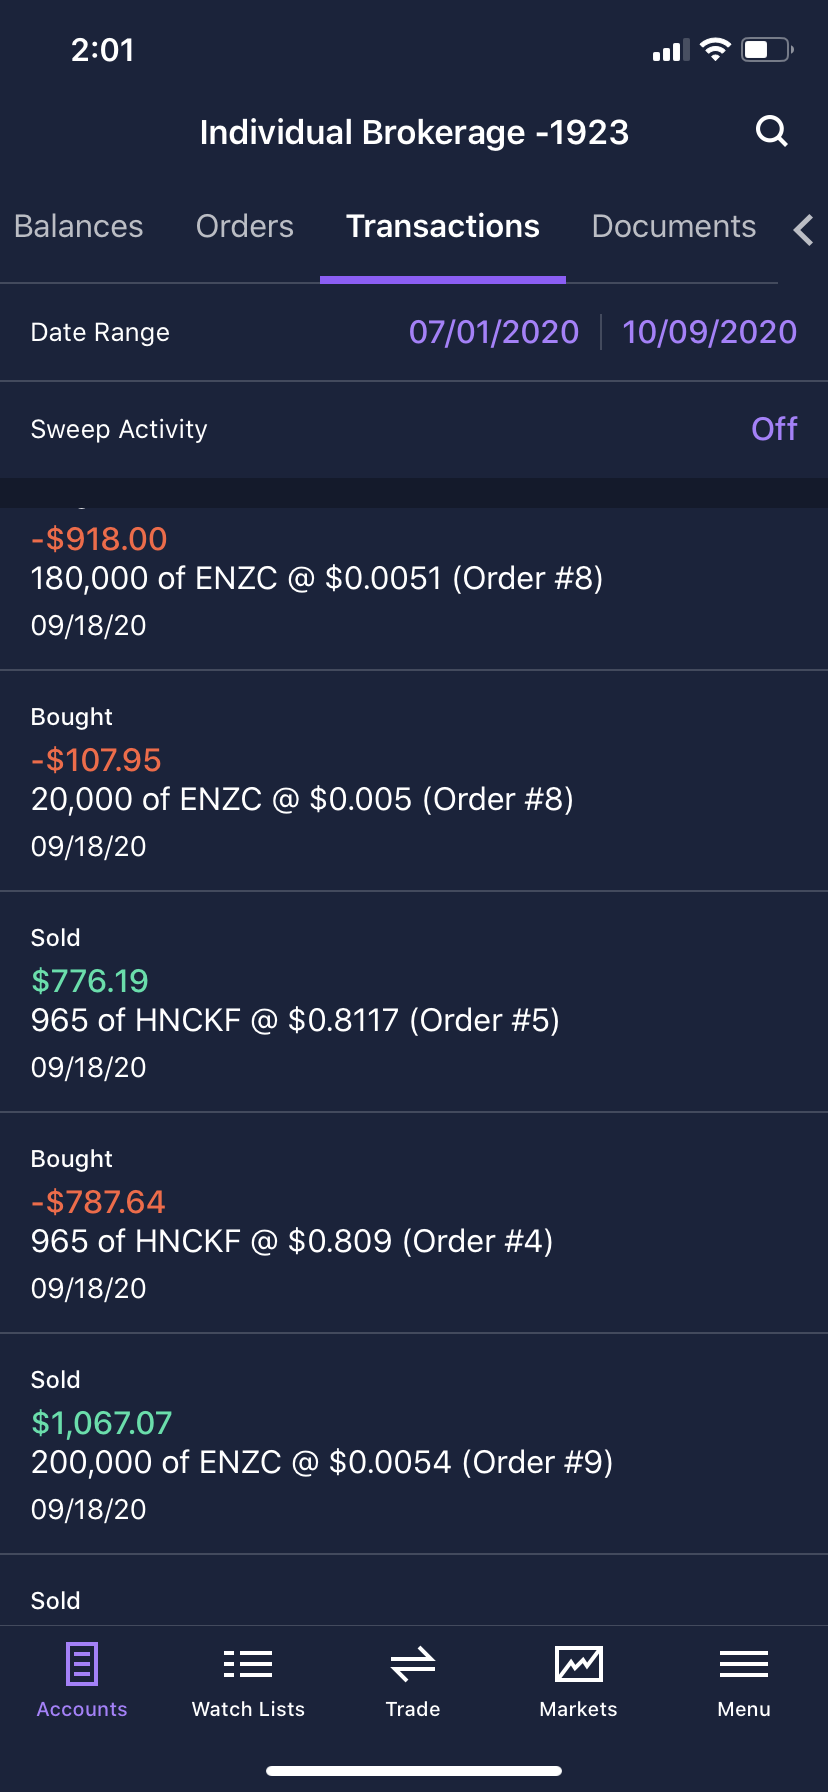Change end date 10/09/2020
Image resolution: width=828 pixels, height=1792 pixels.
click(x=709, y=332)
